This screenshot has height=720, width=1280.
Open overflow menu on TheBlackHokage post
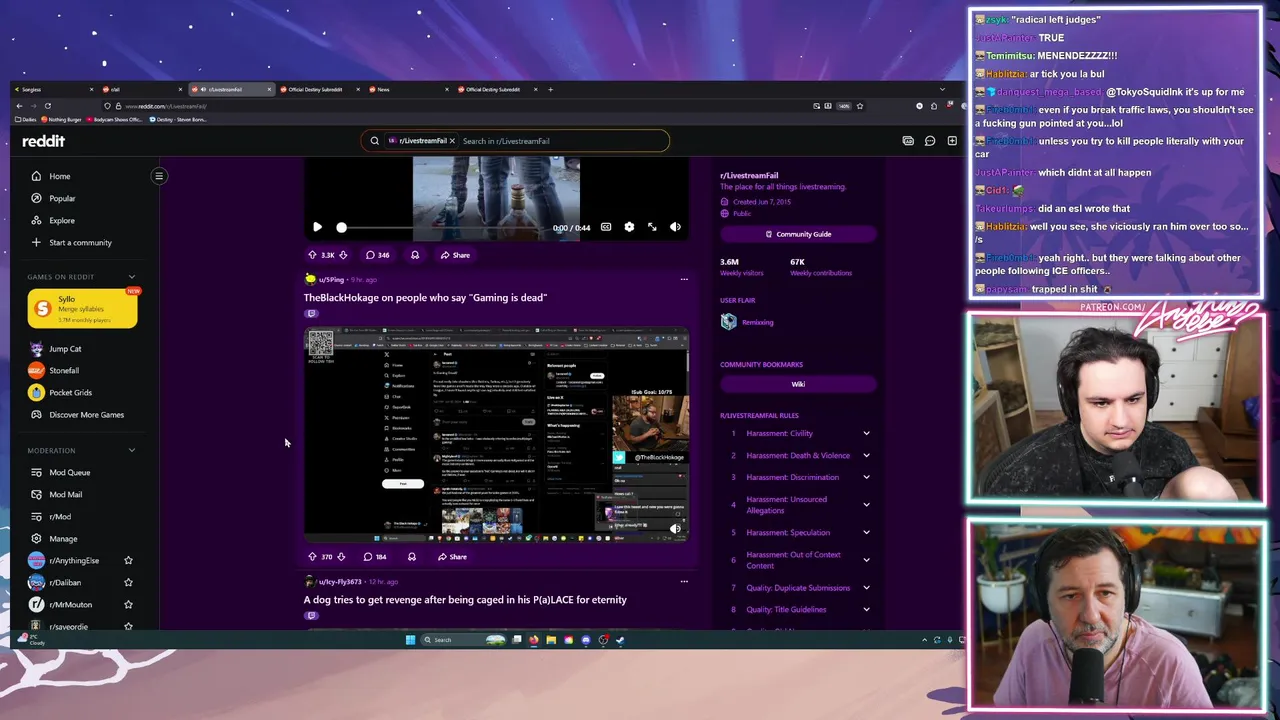tap(684, 279)
